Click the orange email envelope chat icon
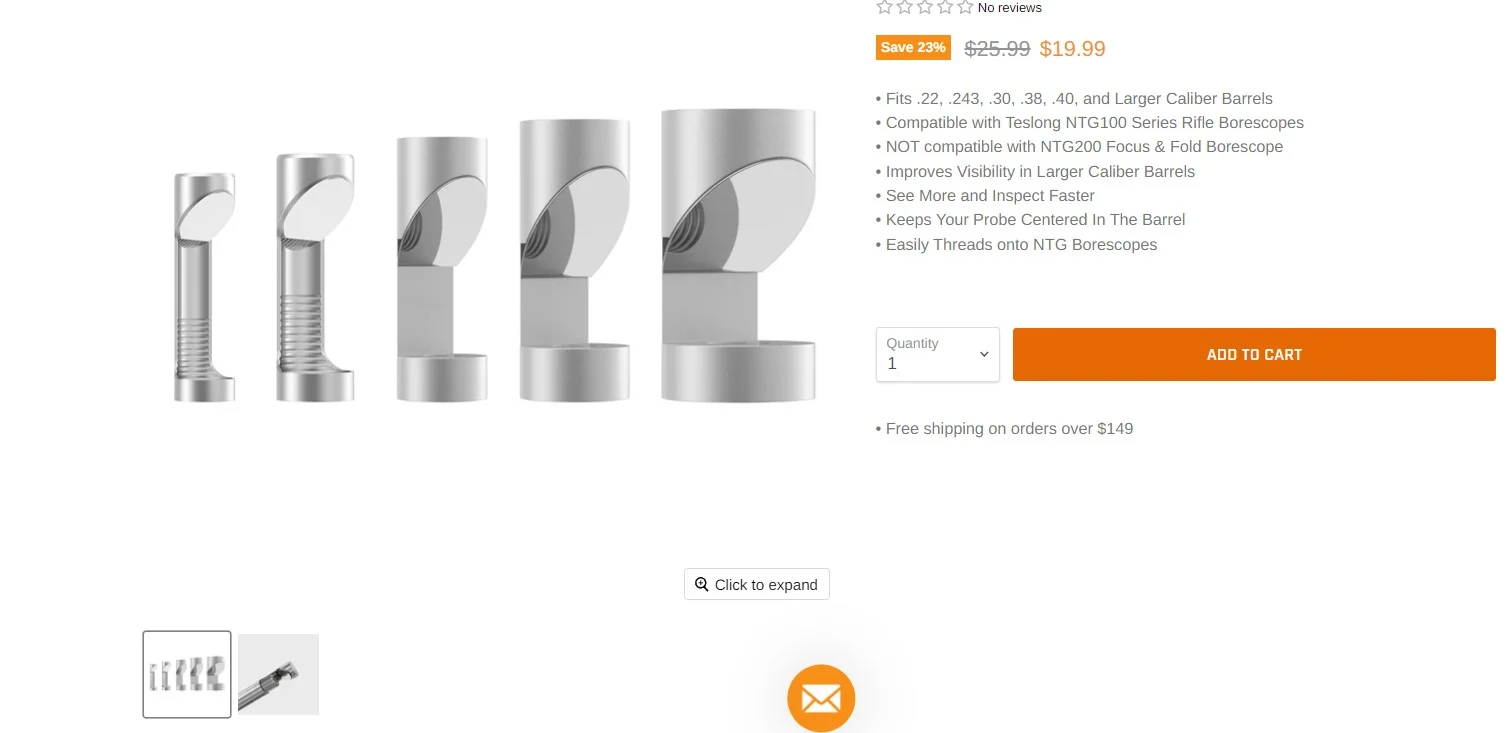Image resolution: width=1512 pixels, height=733 pixels. (821, 698)
